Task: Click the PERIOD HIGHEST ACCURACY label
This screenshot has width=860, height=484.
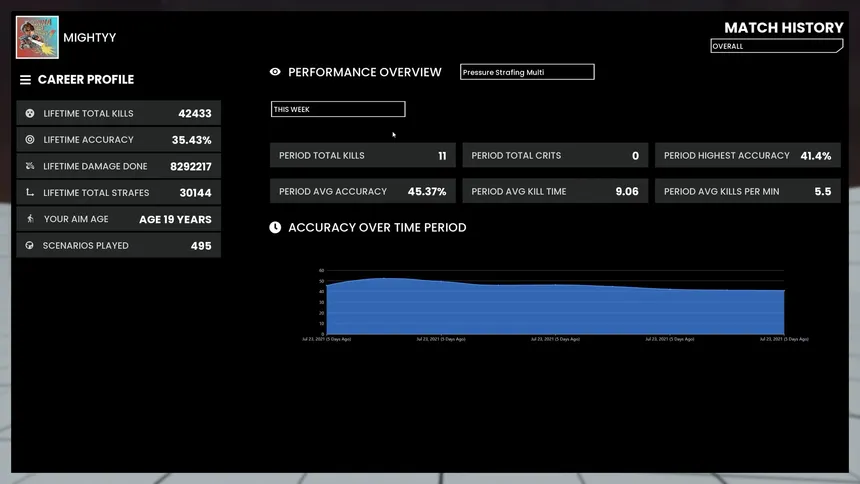Action: tap(727, 155)
